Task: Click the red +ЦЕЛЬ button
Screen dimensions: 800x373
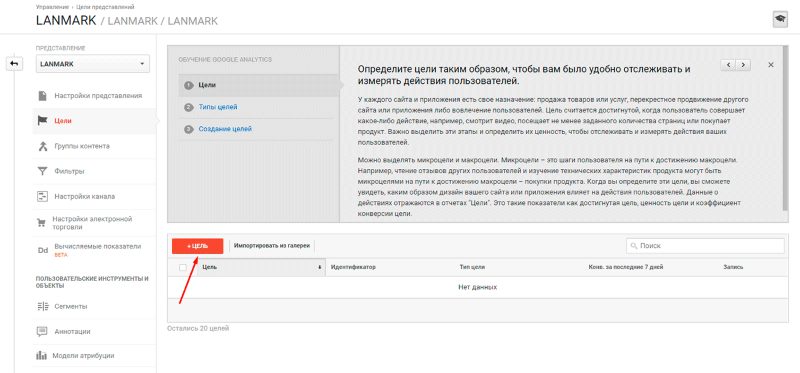Action: 197,246
